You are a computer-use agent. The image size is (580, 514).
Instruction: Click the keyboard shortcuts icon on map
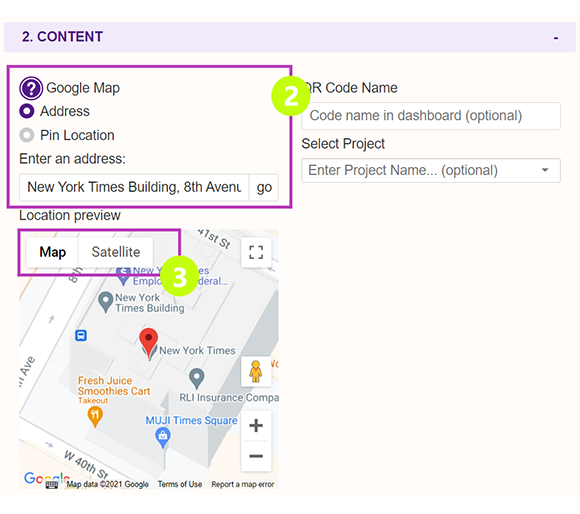point(52,484)
